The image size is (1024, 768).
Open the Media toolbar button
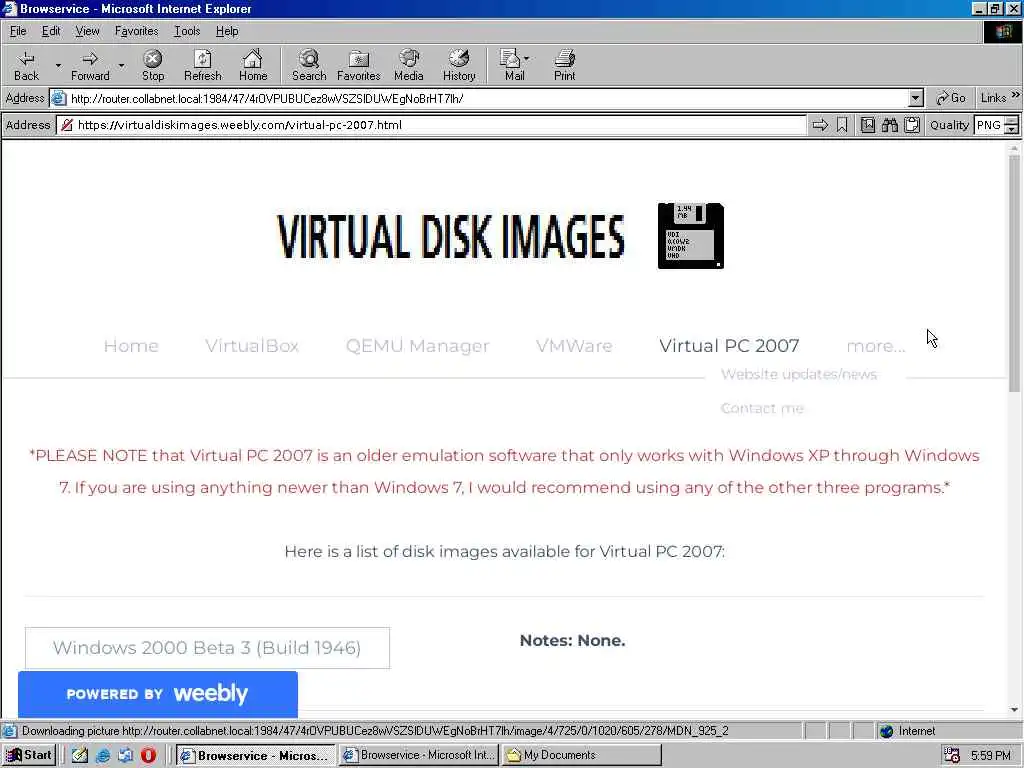409,65
